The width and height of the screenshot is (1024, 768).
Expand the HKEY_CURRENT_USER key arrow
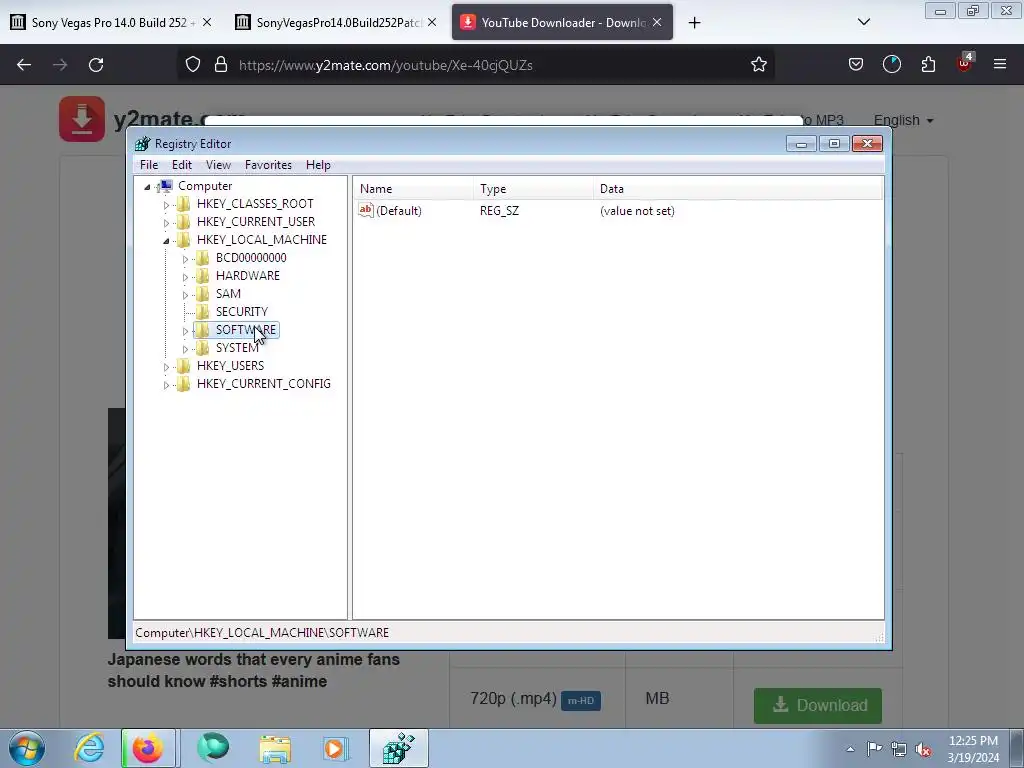click(x=166, y=223)
